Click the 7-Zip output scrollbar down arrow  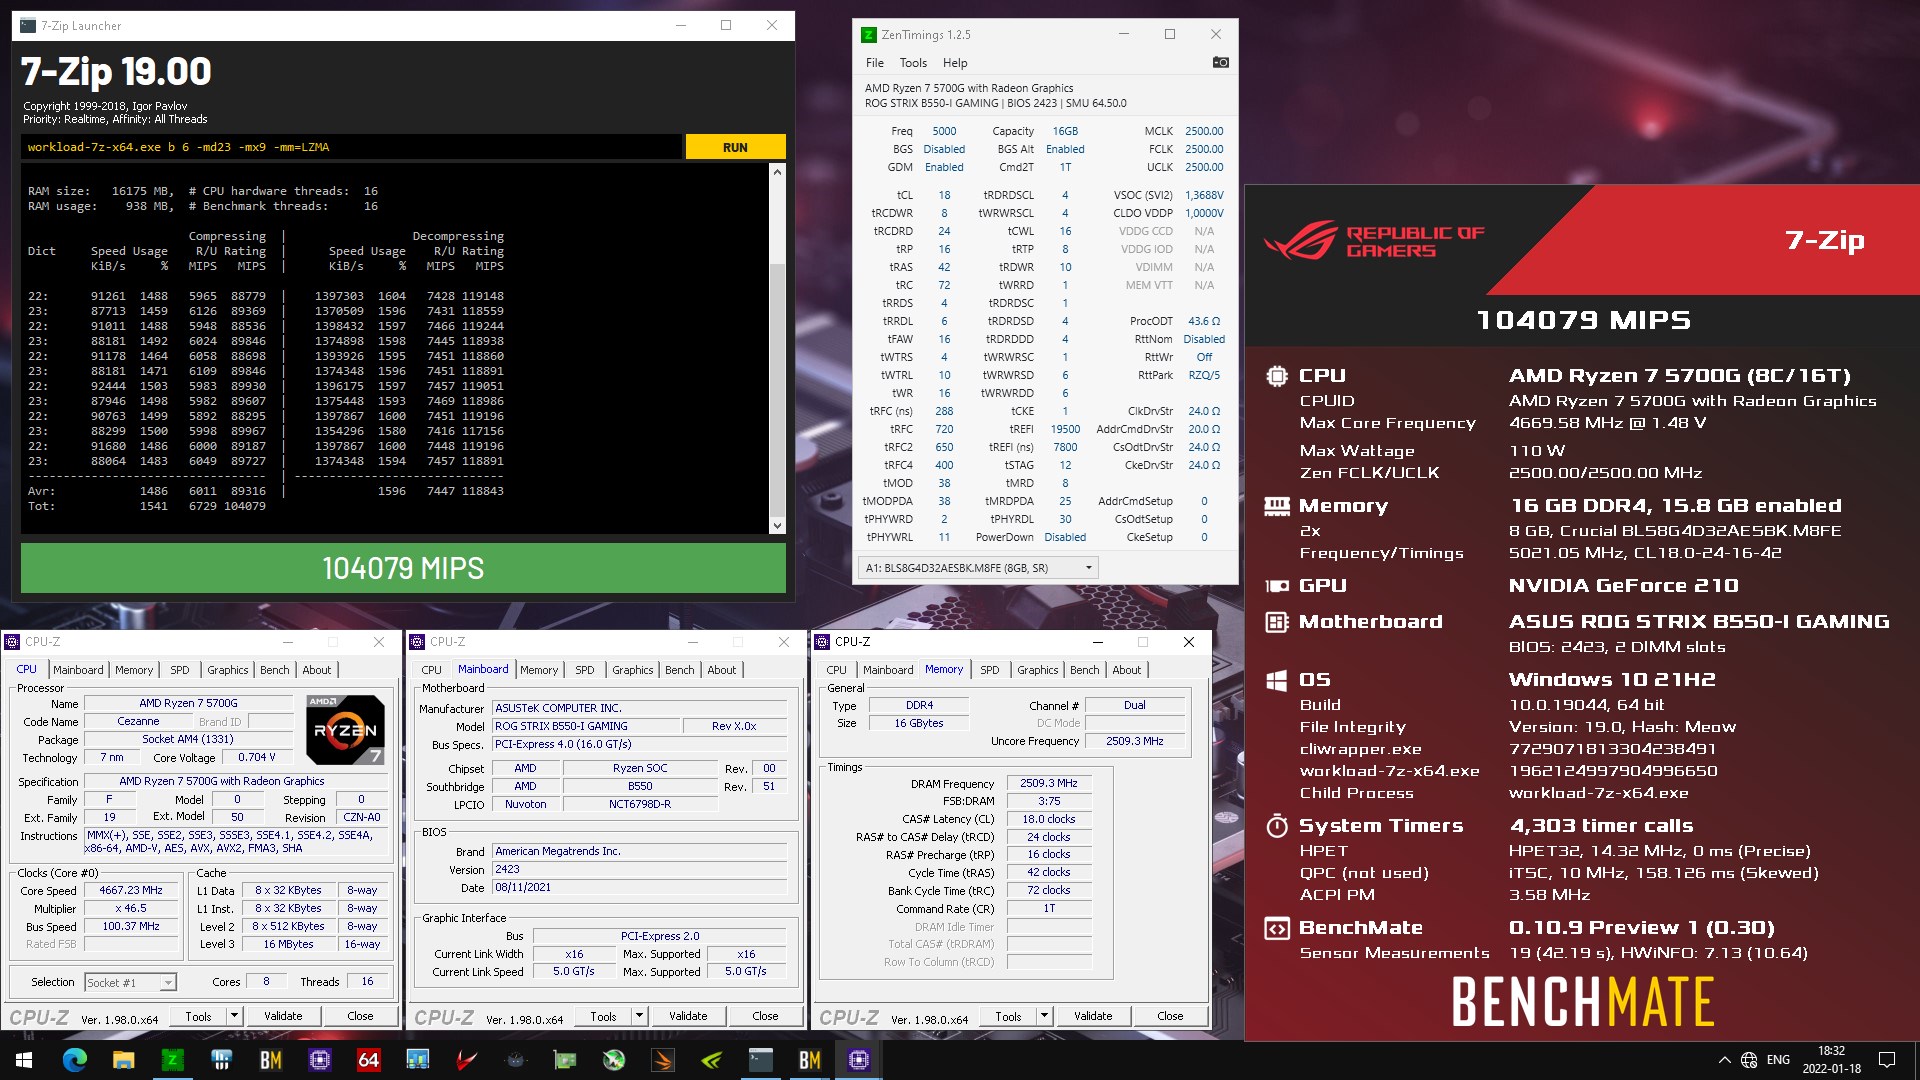click(777, 526)
